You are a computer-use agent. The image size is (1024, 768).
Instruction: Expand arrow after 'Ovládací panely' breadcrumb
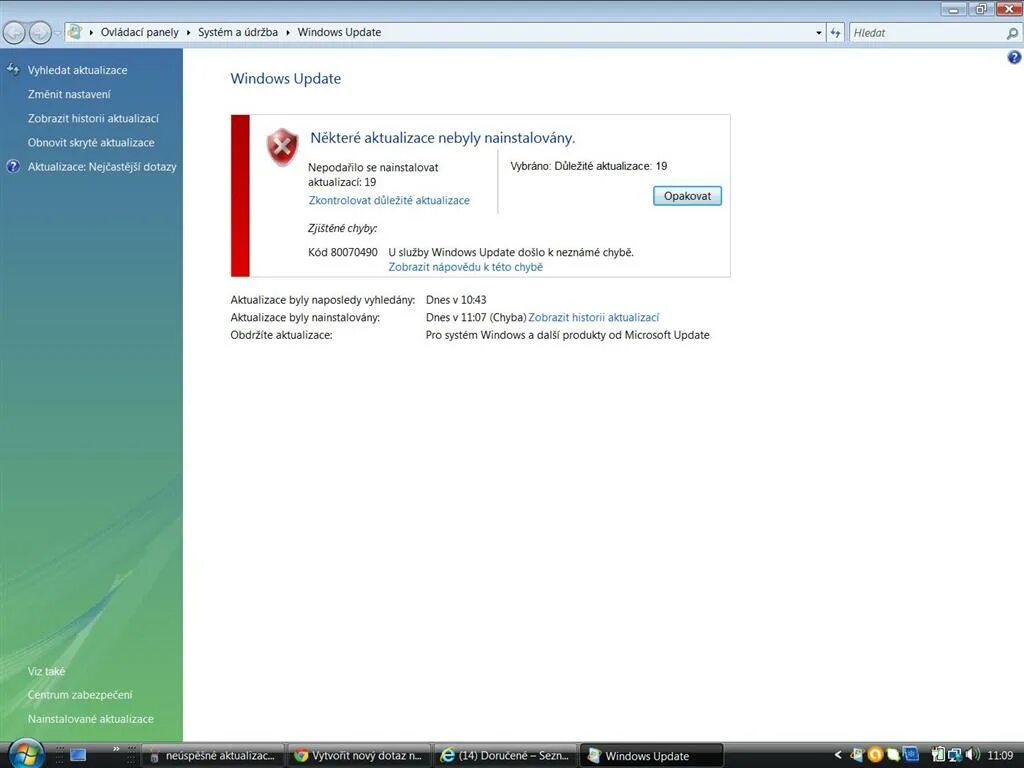(x=188, y=32)
